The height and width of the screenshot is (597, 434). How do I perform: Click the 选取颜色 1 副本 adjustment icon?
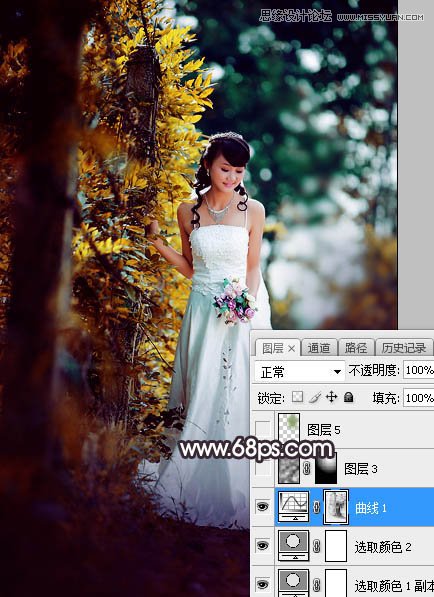point(294,583)
